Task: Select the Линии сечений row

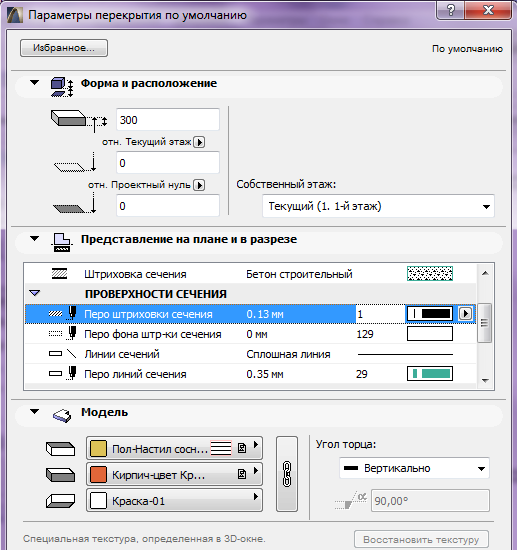Action: [250, 354]
